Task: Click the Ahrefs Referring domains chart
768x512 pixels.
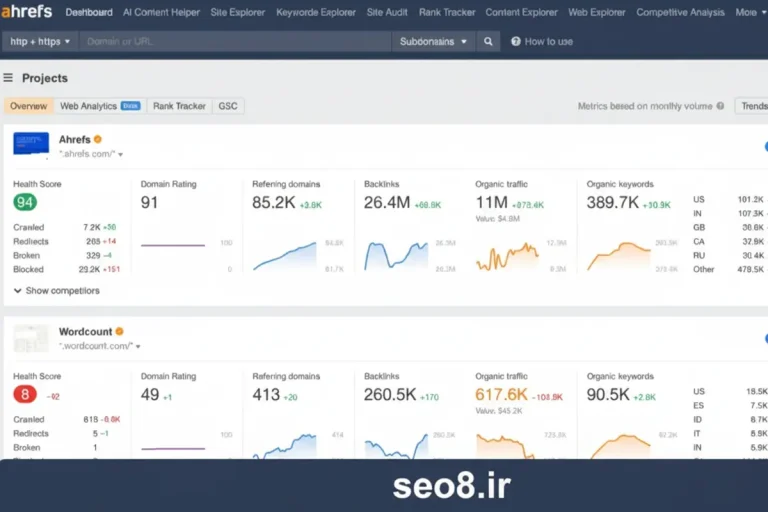Action: 285,256
